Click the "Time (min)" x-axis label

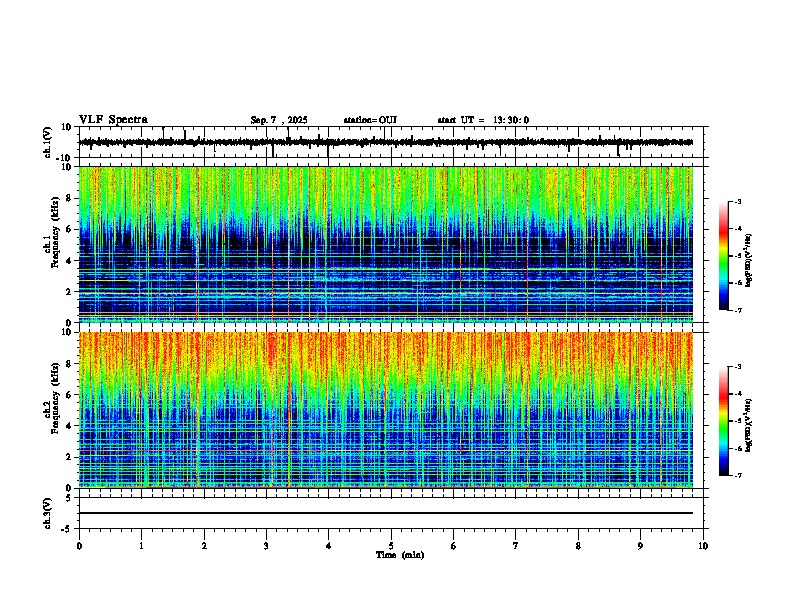tap(400, 555)
